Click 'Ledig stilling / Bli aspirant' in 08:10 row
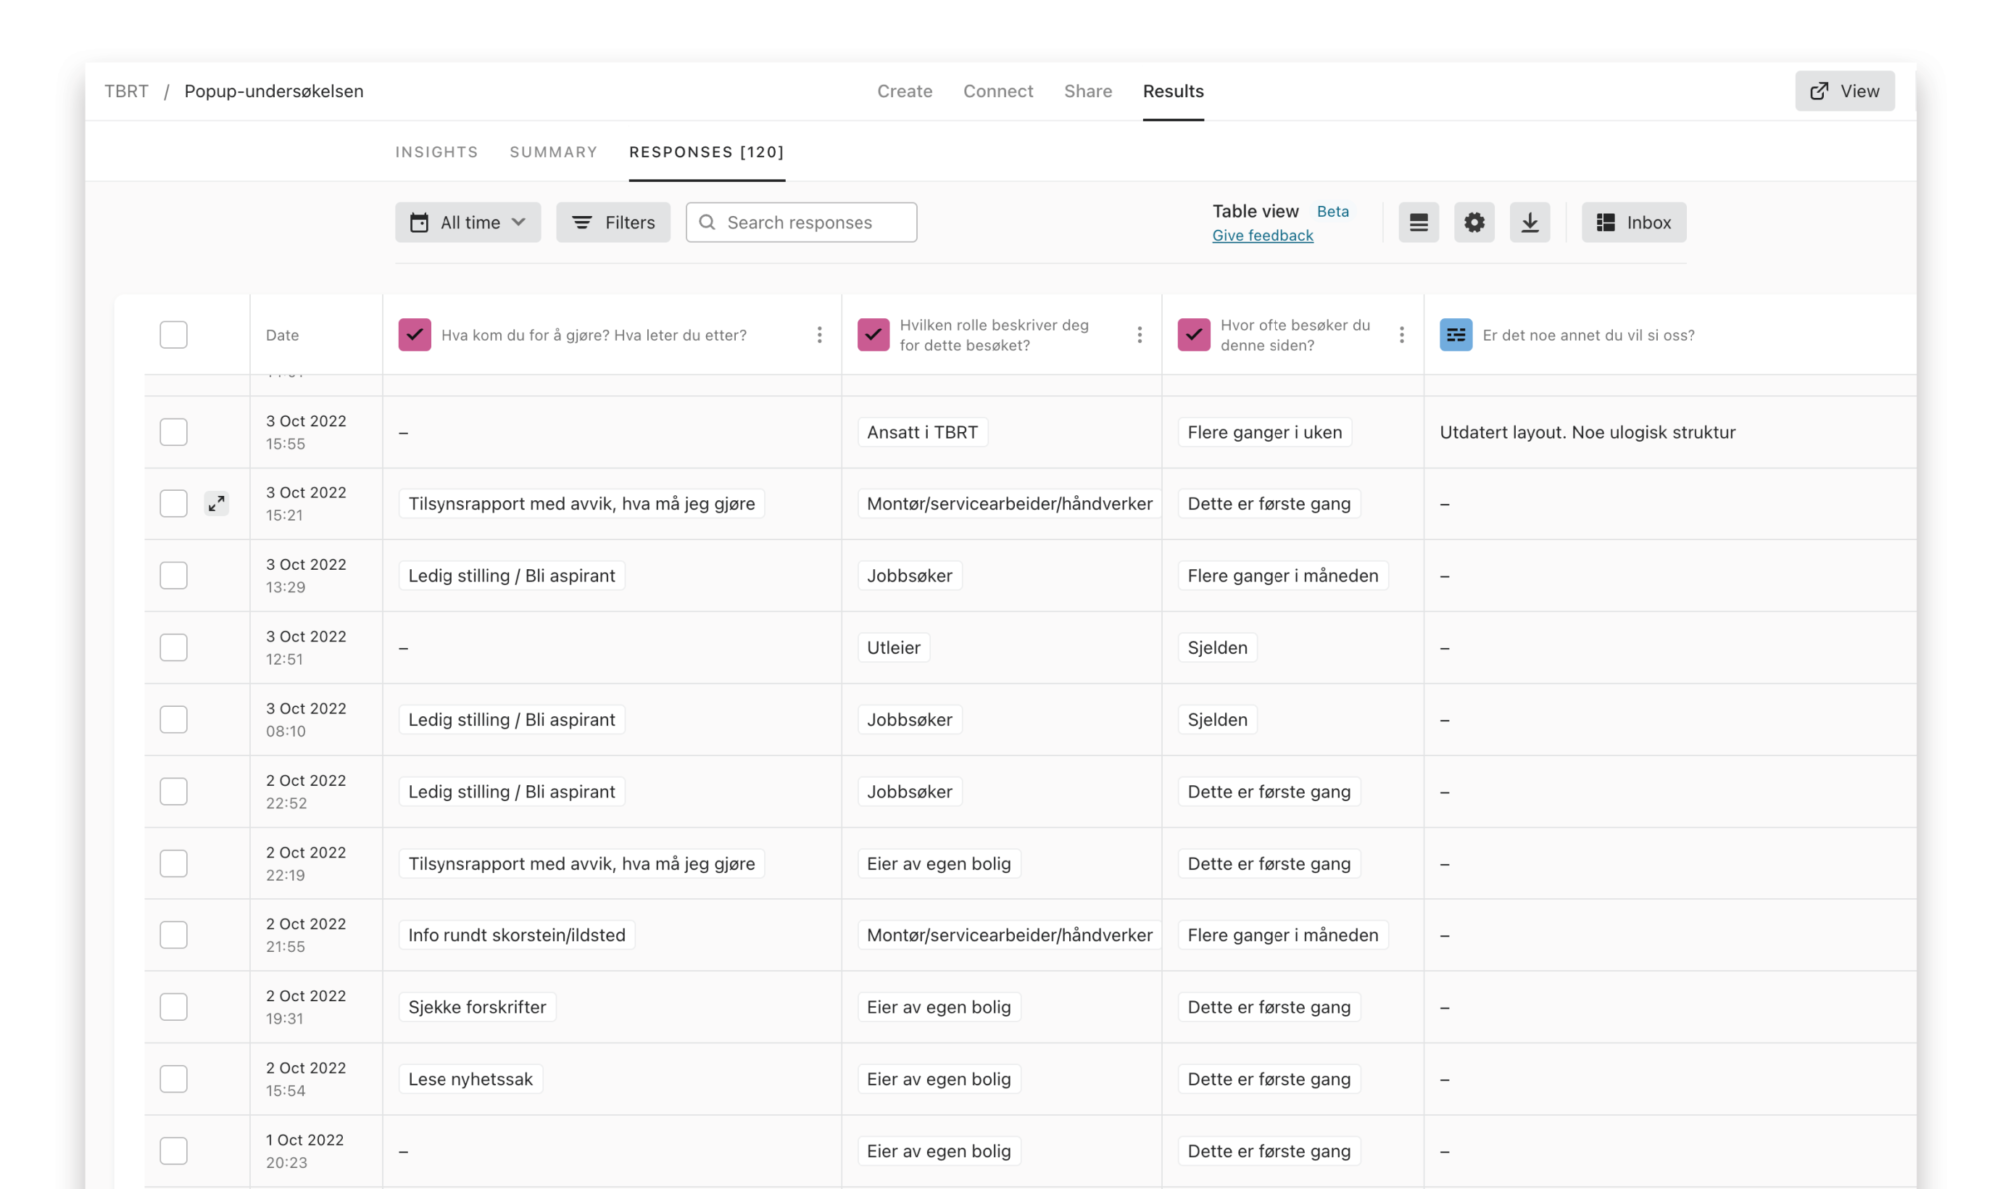Image resolution: width=2000 pixels, height=1189 pixels. tap(512, 719)
